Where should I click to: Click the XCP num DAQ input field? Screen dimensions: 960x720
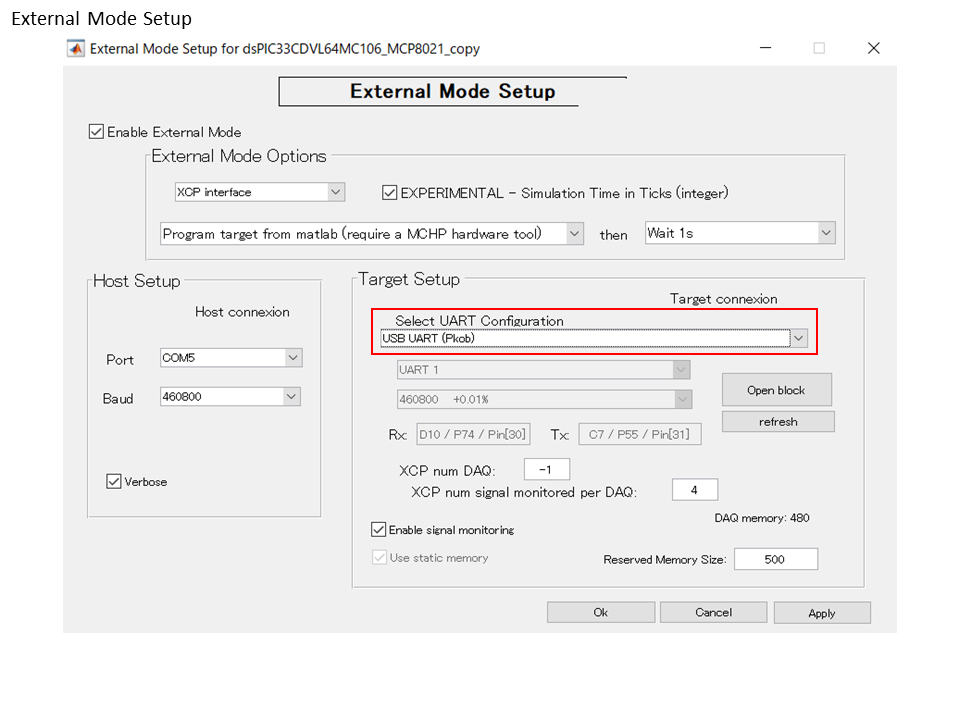[x=546, y=468]
